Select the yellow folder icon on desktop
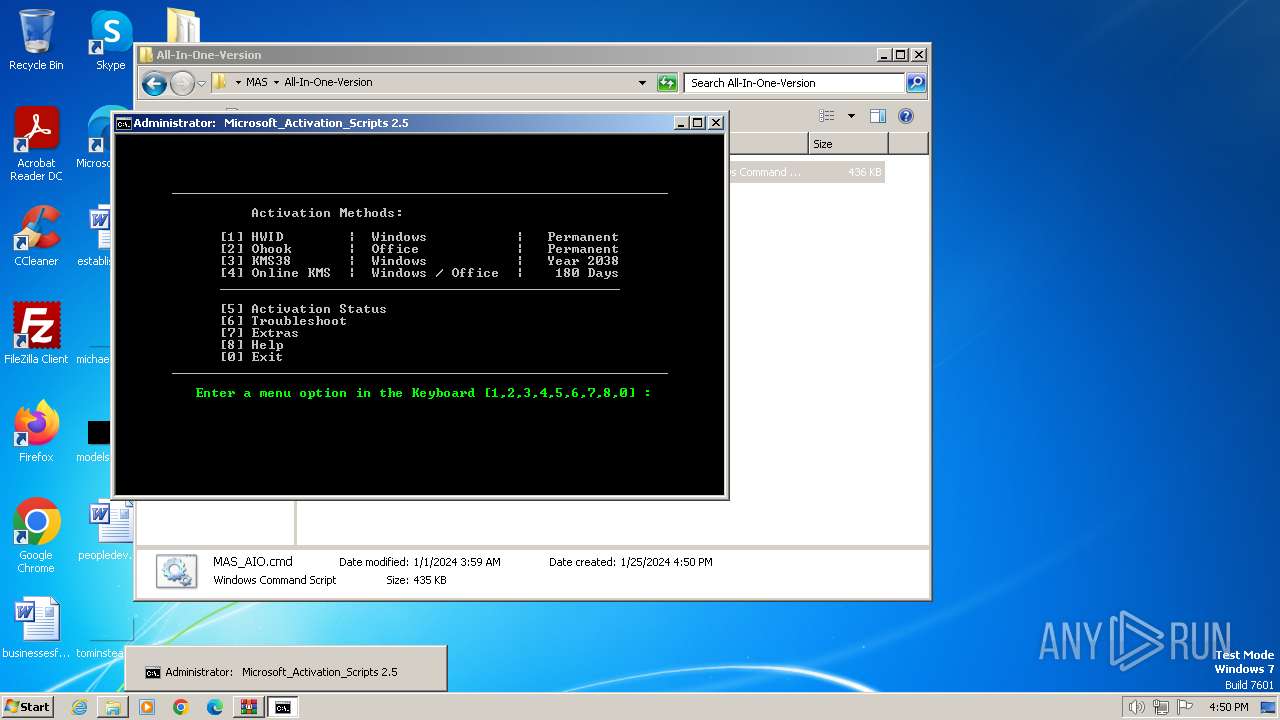This screenshot has height=720, width=1280. click(183, 24)
